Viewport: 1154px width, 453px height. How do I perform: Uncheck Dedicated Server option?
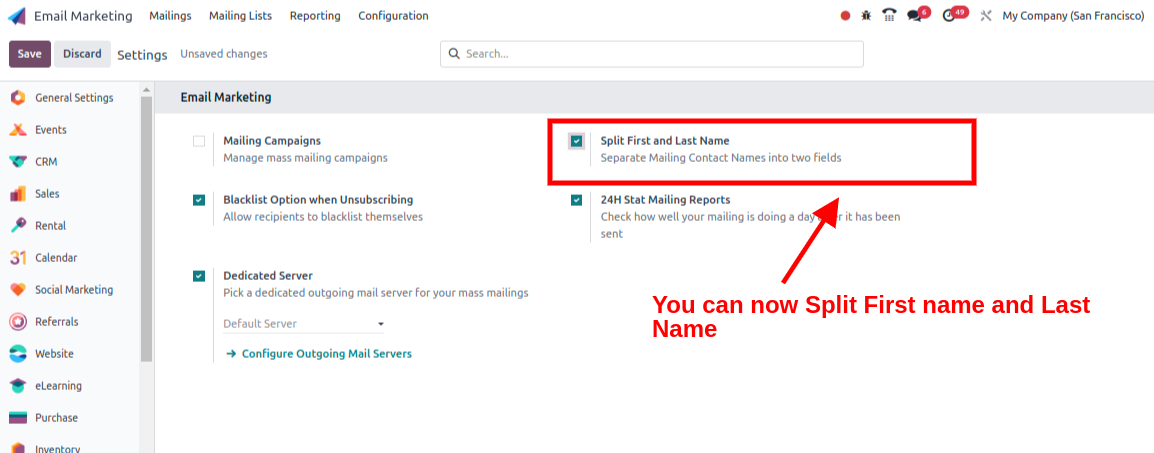pyautogui.click(x=199, y=277)
